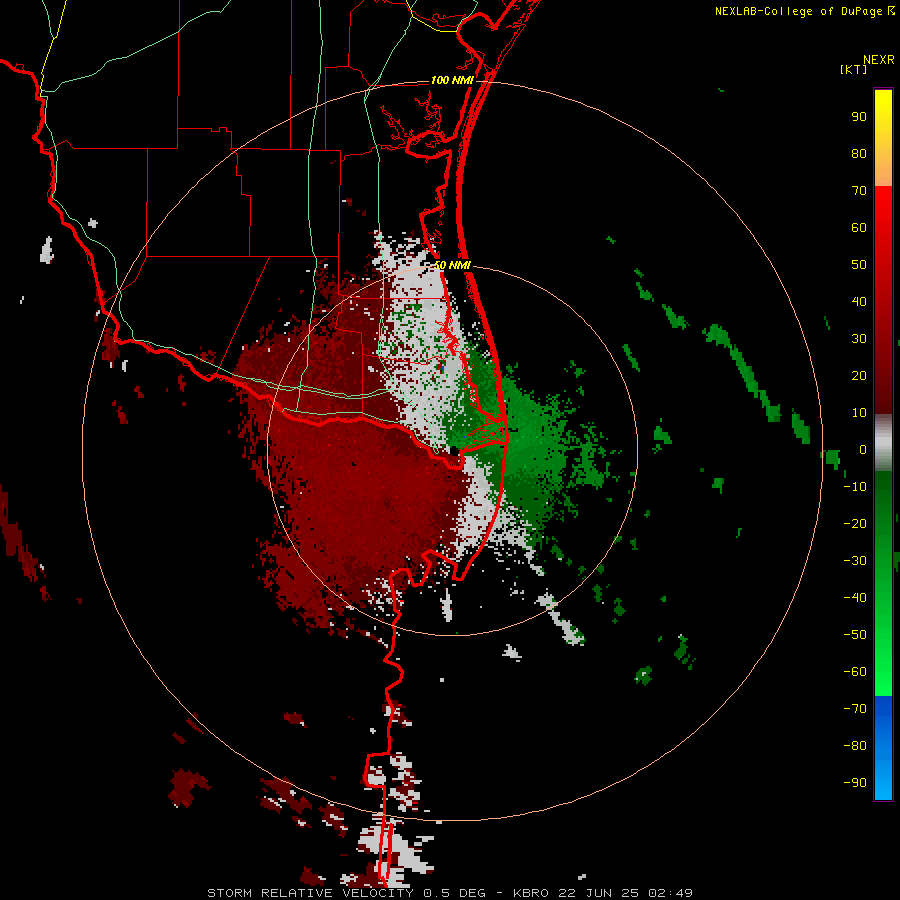900x900 pixels.
Task: Click the KBRO 22 JUN 25 02:49 timestamp
Action: [x=603, y=893]
